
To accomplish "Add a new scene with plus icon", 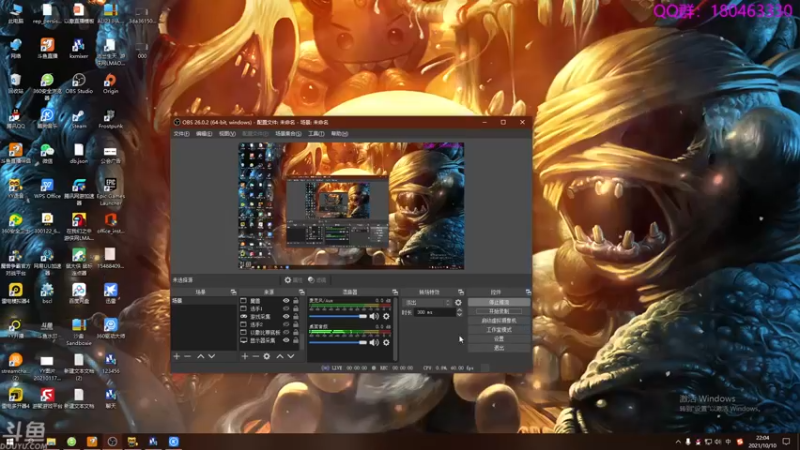I will tap(177, 356).
